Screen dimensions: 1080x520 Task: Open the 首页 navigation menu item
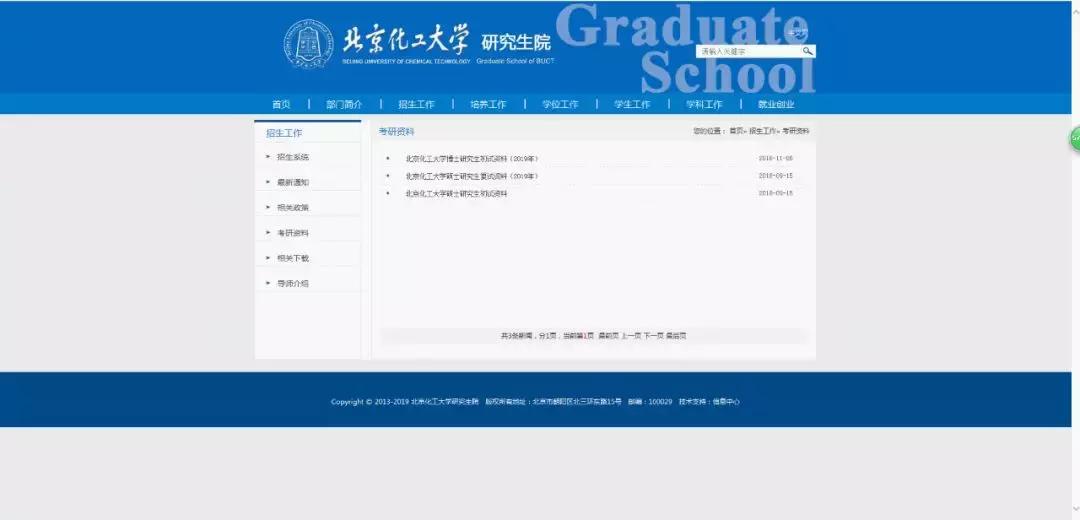281,105
